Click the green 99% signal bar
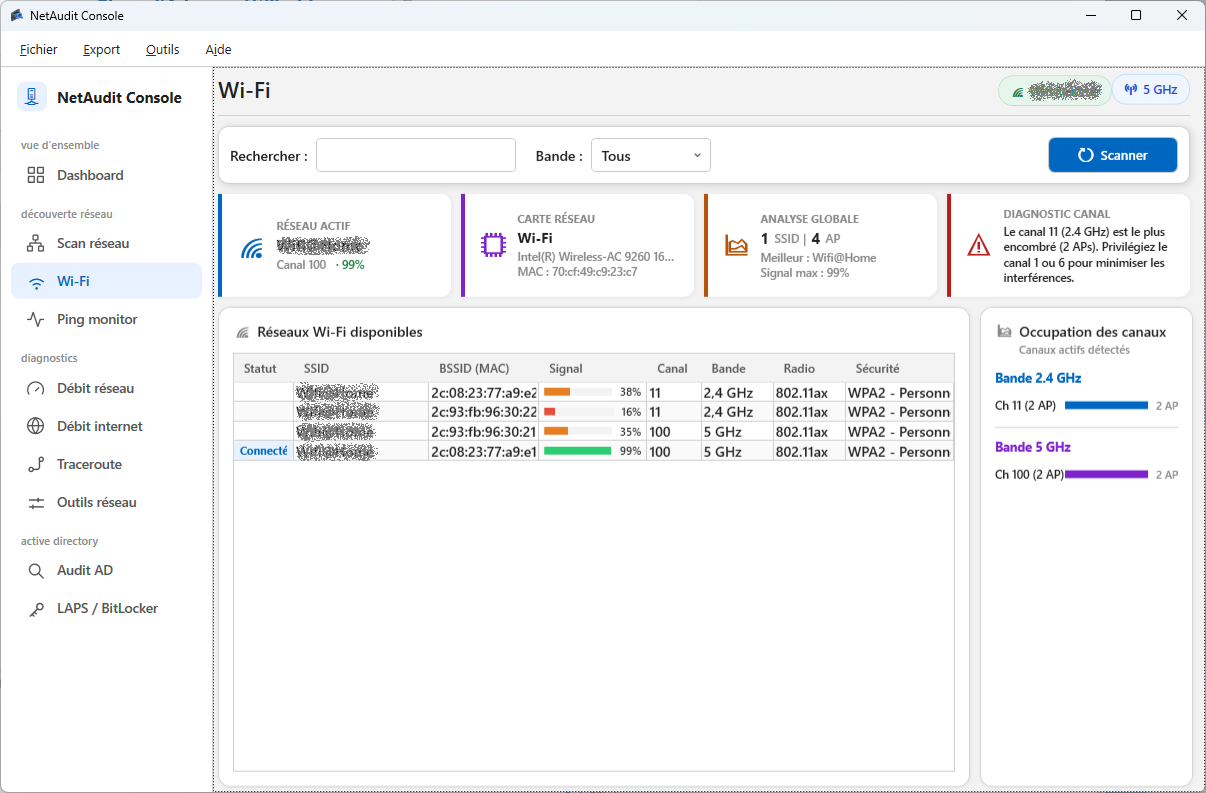 577,451
